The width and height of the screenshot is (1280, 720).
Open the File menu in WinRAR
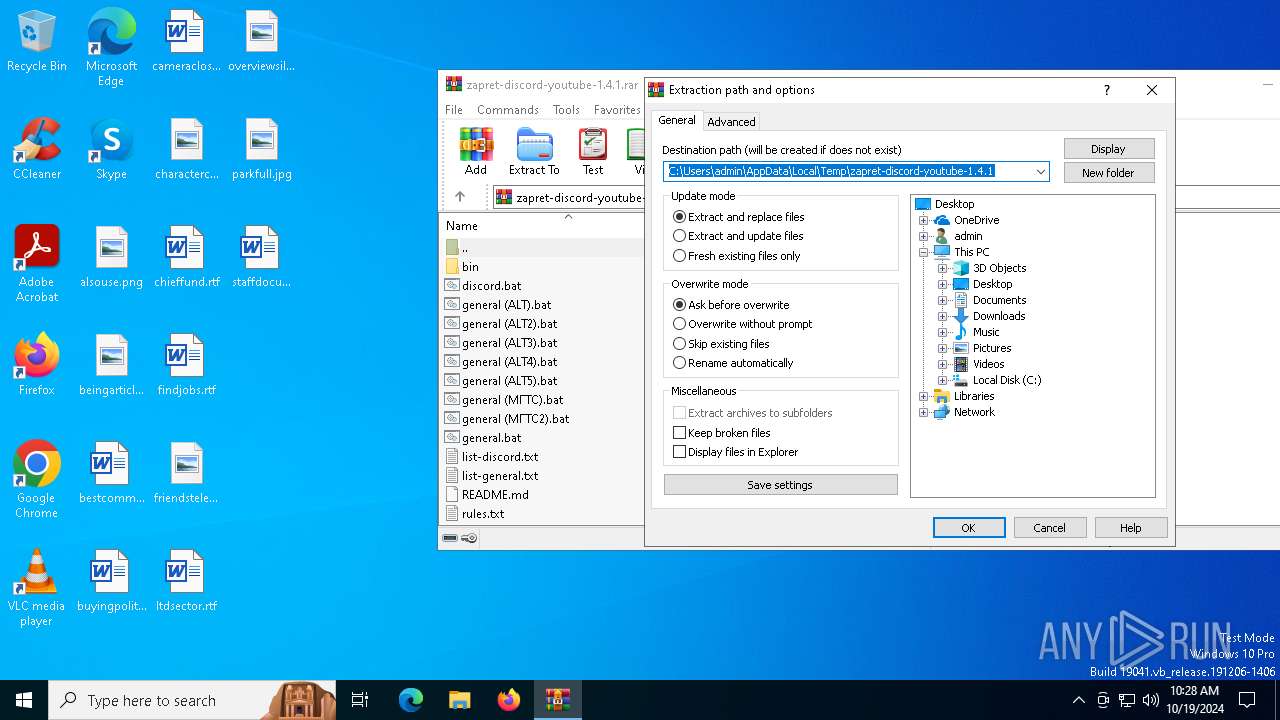coord(454,110)
